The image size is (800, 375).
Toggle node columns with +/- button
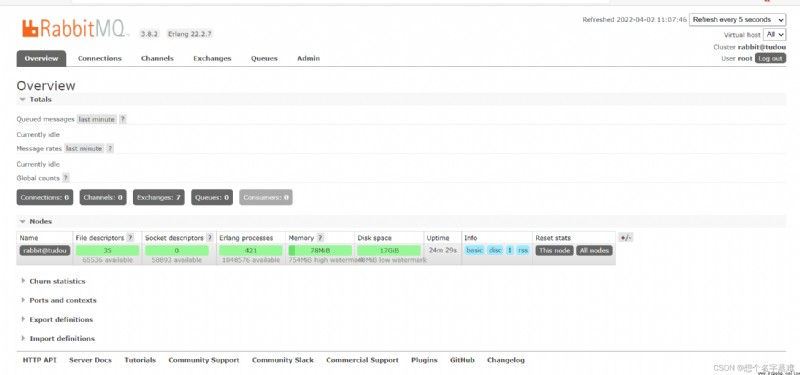626,238
